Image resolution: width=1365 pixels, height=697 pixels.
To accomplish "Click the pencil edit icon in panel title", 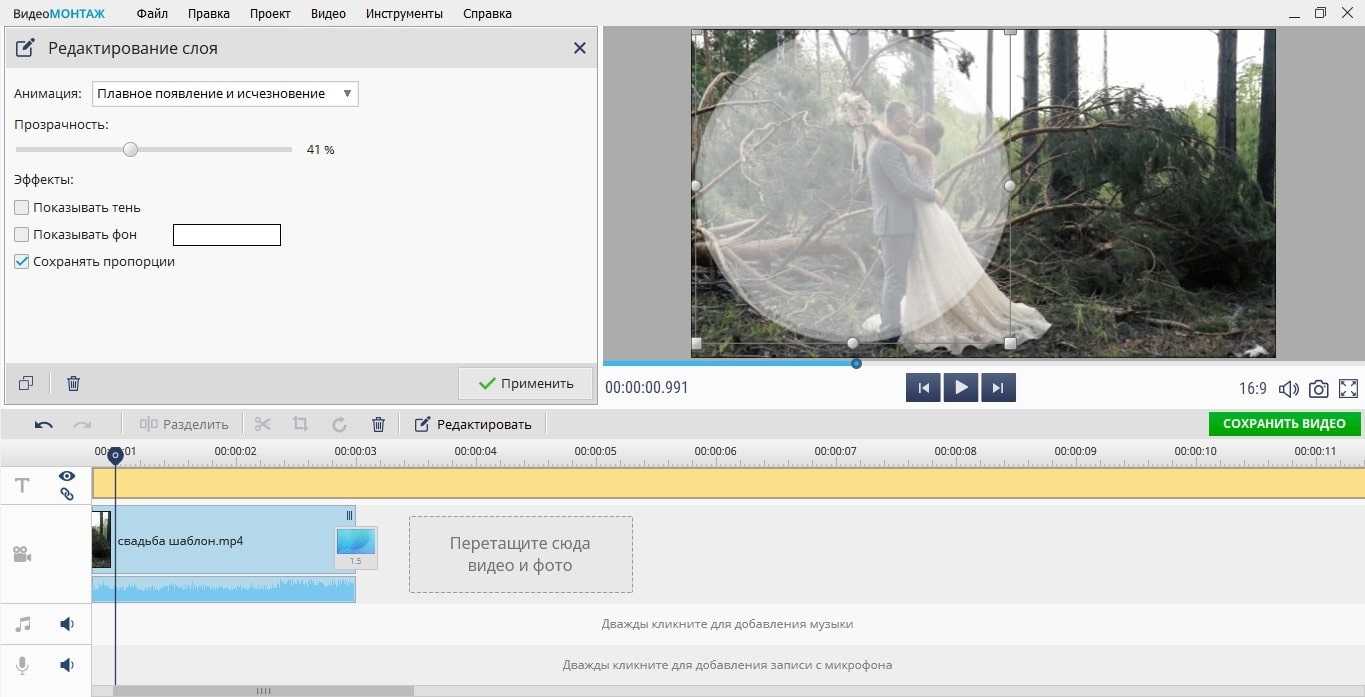I will point(26,48).
